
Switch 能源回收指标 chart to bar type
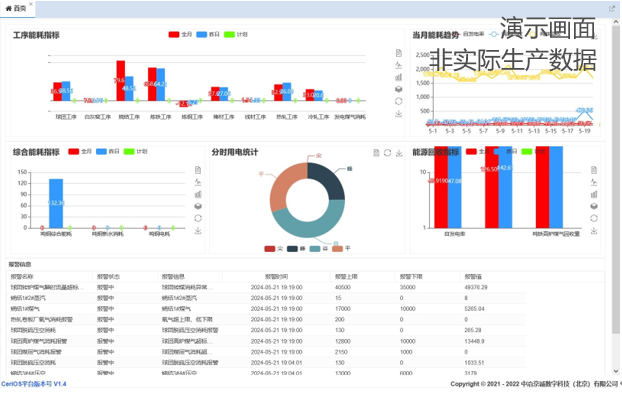(x=594, y=194)
